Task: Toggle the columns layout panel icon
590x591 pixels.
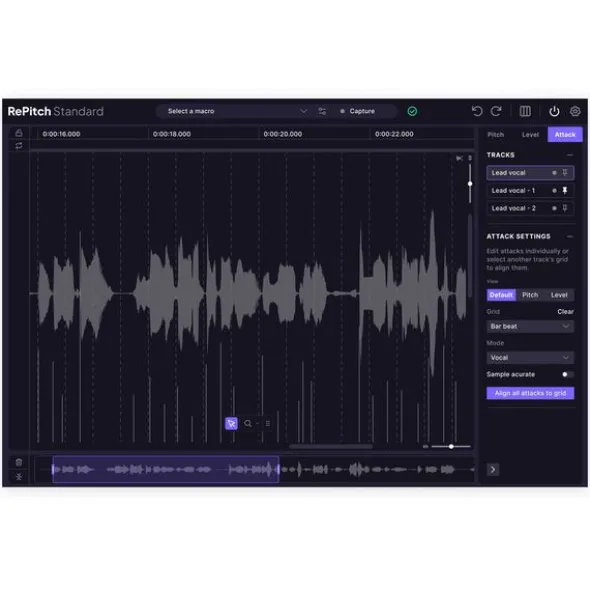Action: point(525,111)
